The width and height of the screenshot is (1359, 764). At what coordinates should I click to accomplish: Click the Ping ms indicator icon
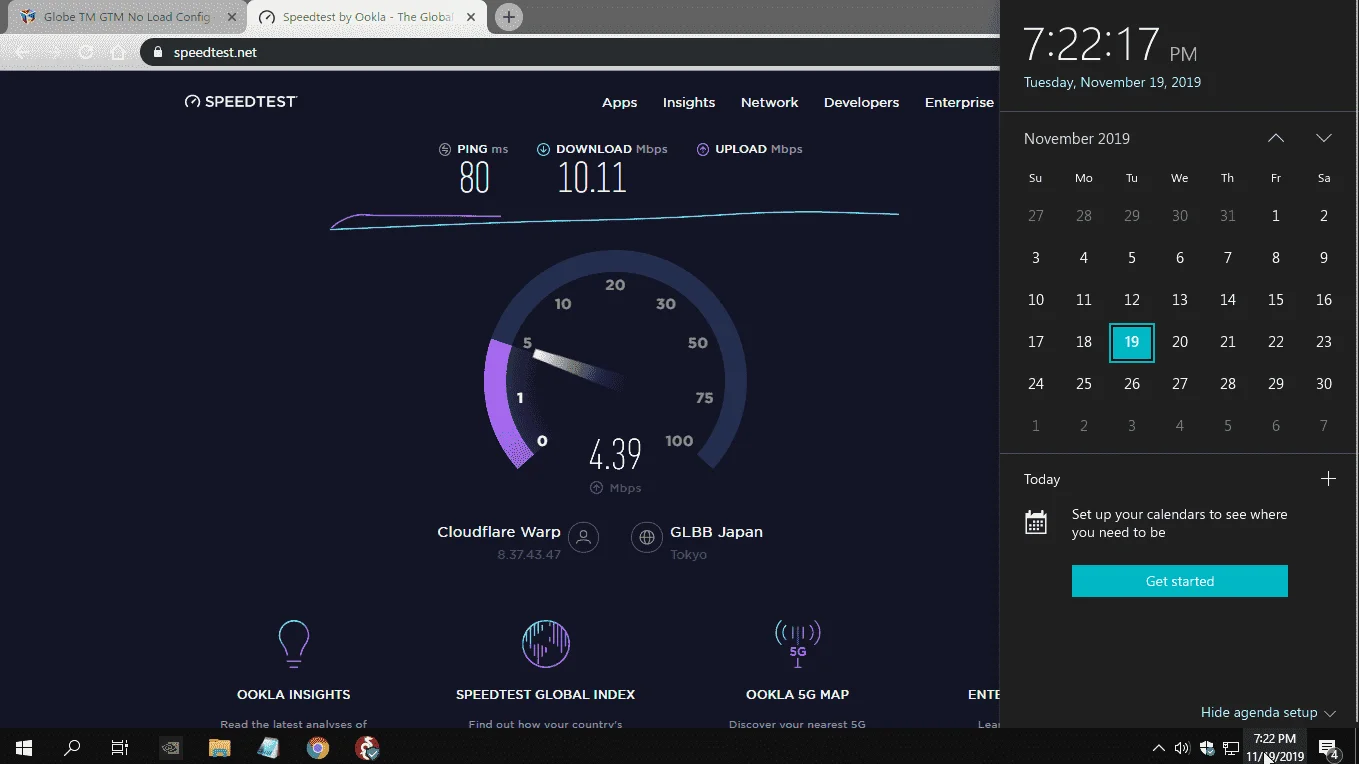(x=445, y=149)
